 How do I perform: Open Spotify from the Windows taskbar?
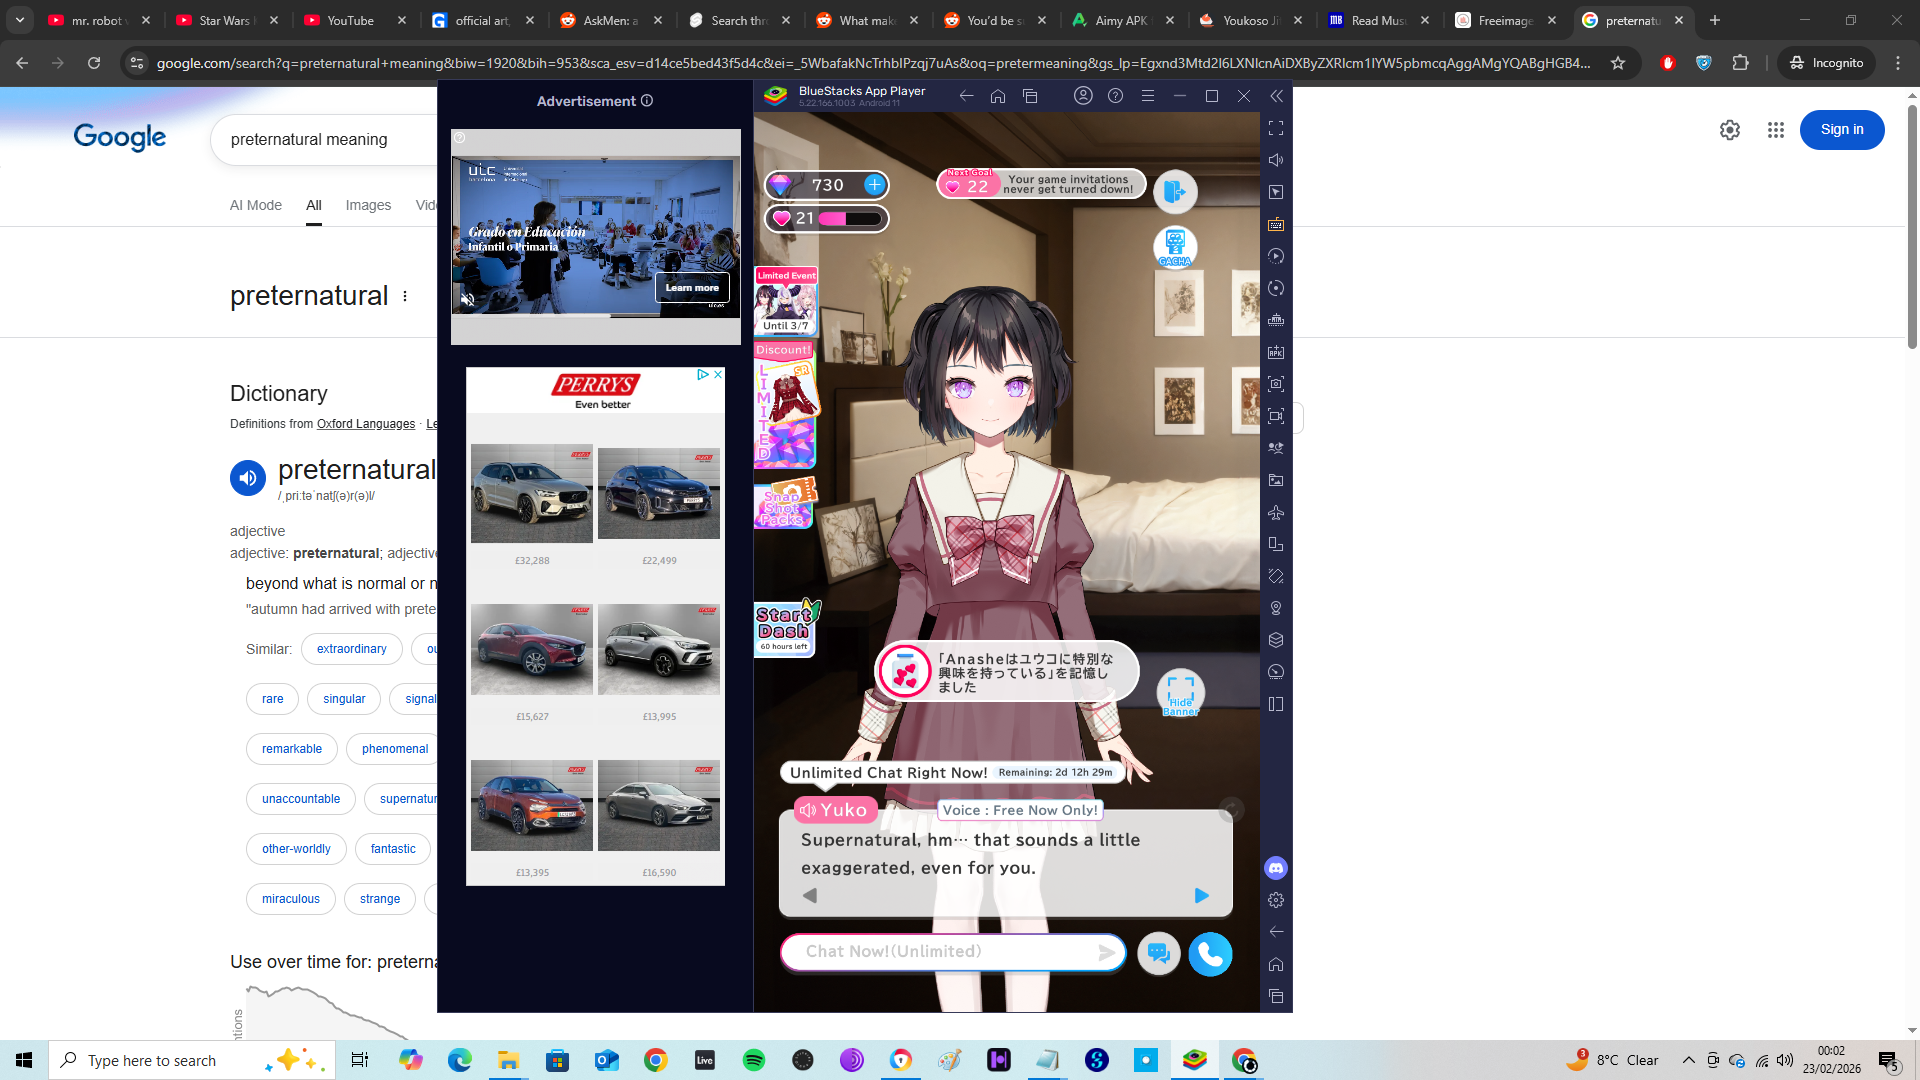click(x=754, y=1060)
